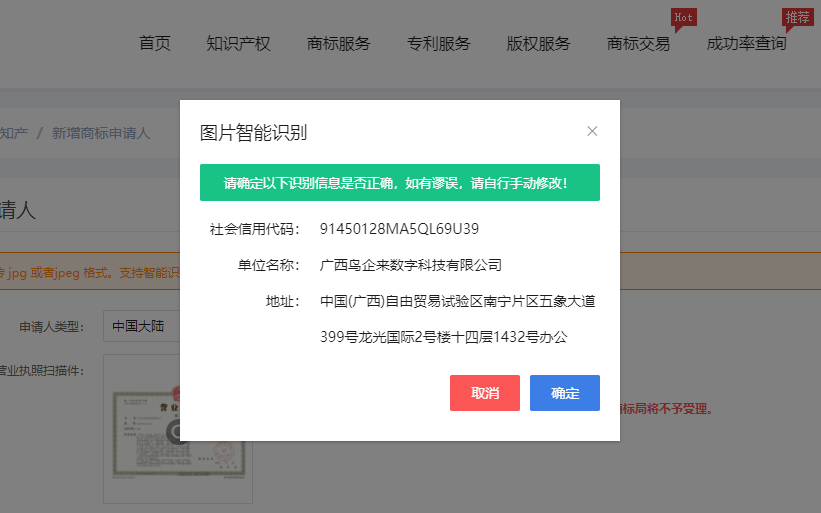Click the green notice banner 请确定以下识别信息是否正确
The image size is (821, 513).
(x=400, y=183)
